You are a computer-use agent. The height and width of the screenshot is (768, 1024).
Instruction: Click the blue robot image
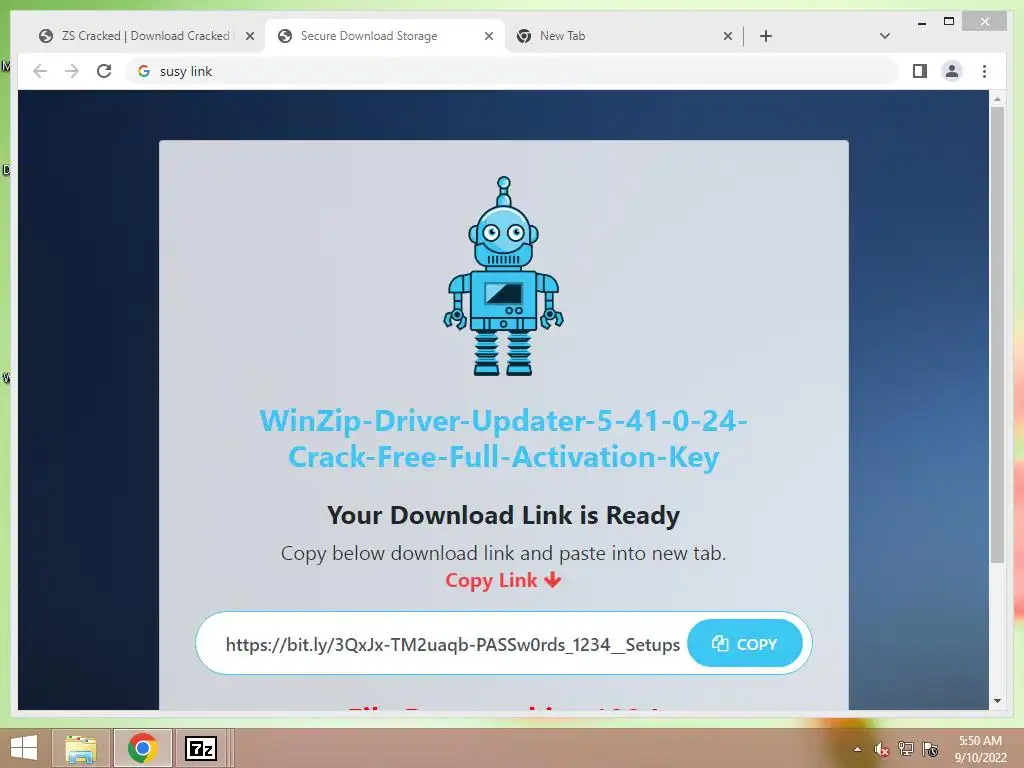[504, 276]
